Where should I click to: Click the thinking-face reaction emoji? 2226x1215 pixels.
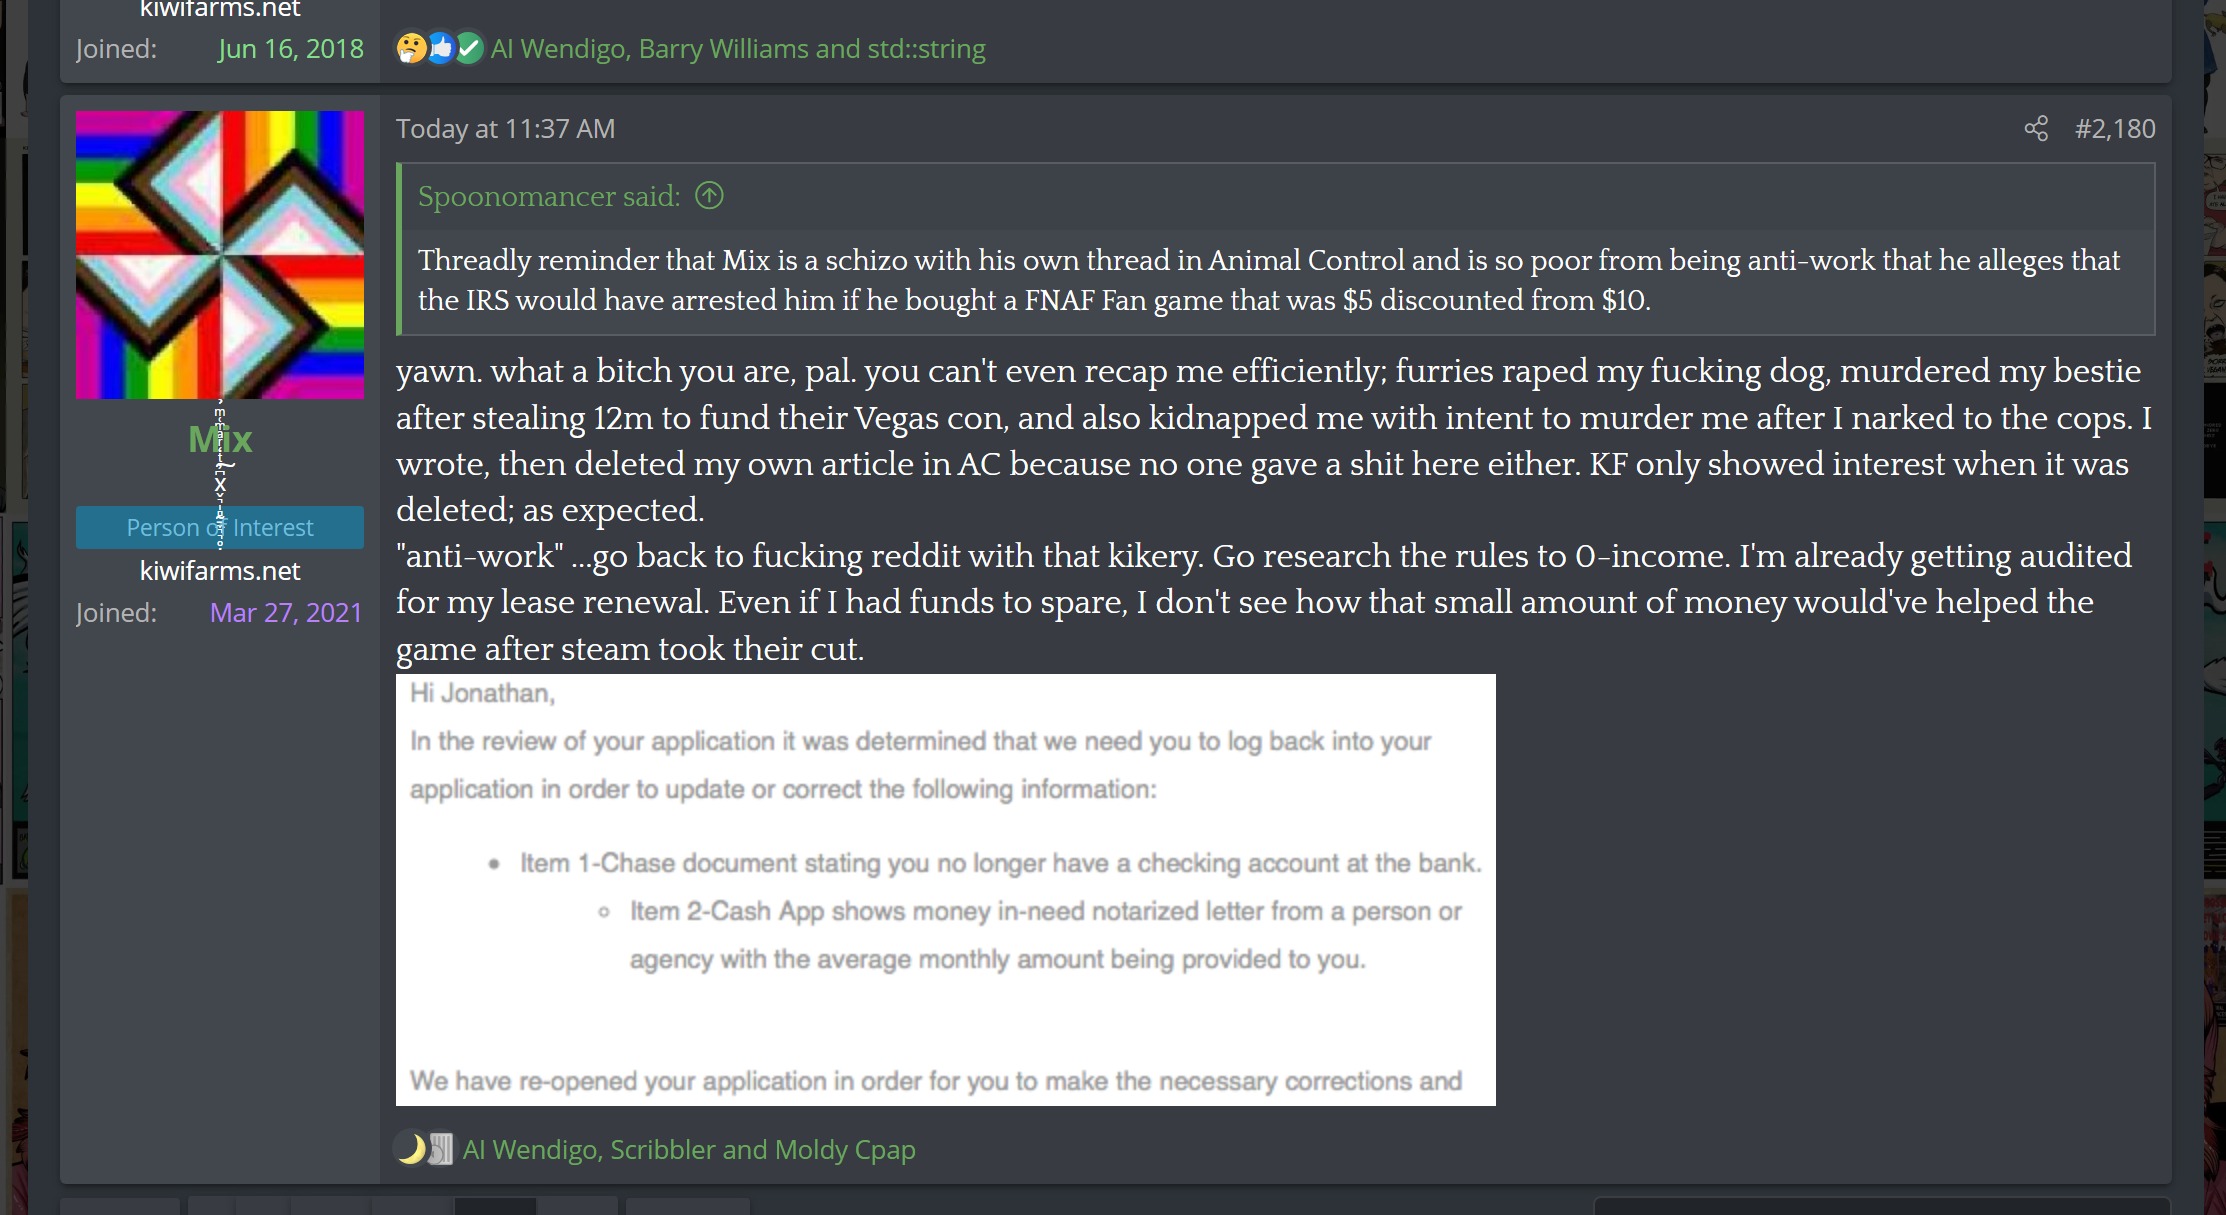(411, 48)
